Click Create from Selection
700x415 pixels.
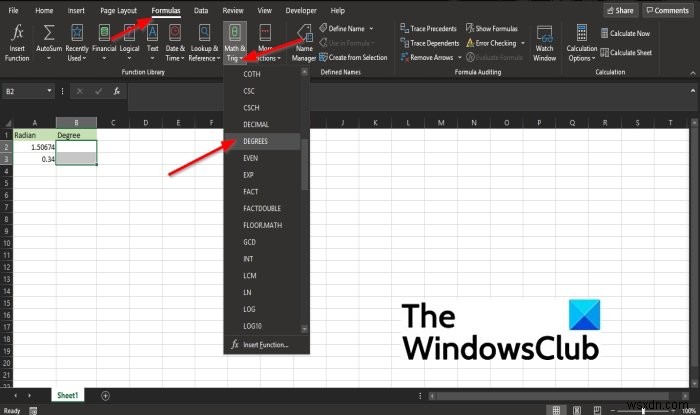click(353, 58)
